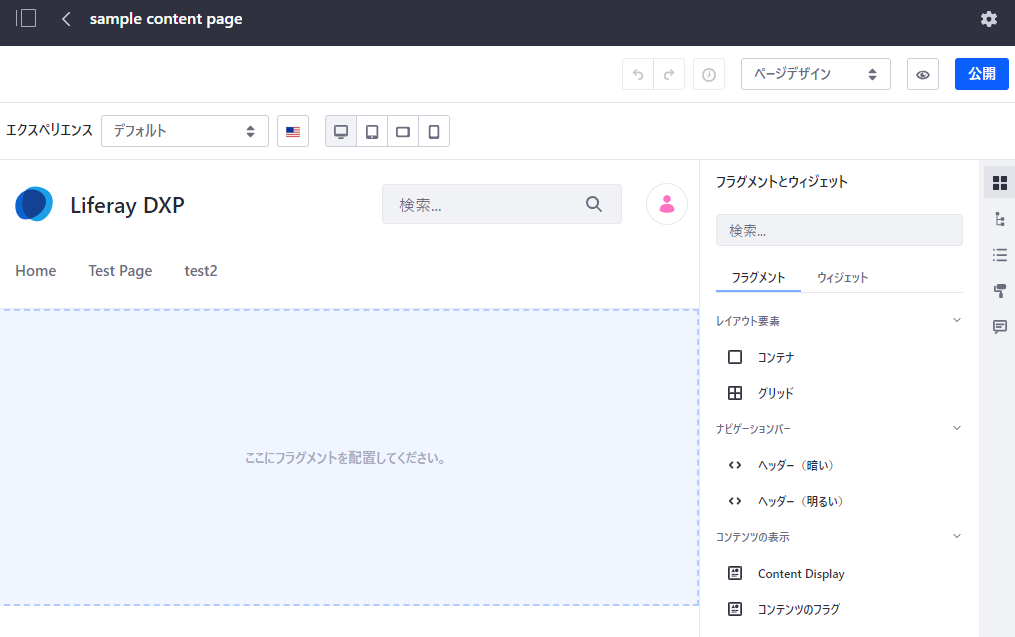Open the page contents list icon
Image resolution: width=1015 pixels, height=637 pixels.
(x=999, y=255)
